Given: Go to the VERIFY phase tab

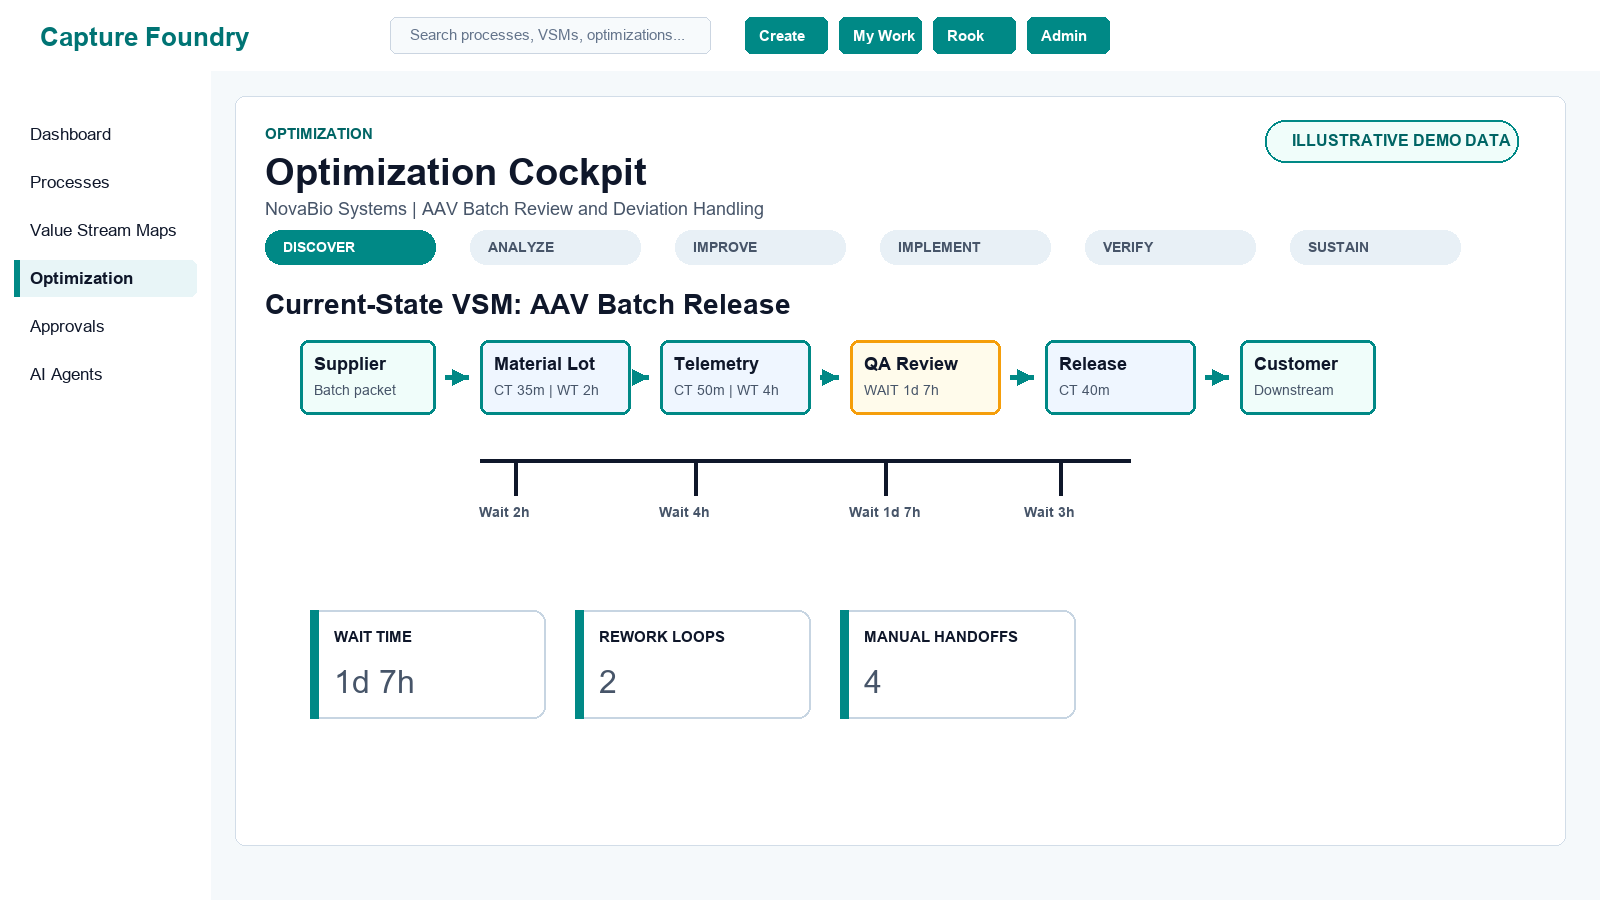Looking at the screenshot, I should click(1170, 247).
